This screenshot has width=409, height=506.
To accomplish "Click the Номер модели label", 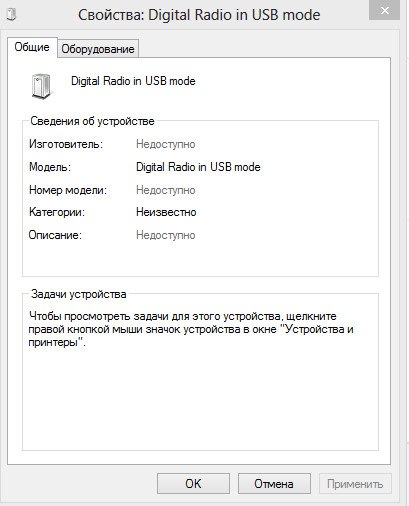I will [x=68, y=190].
